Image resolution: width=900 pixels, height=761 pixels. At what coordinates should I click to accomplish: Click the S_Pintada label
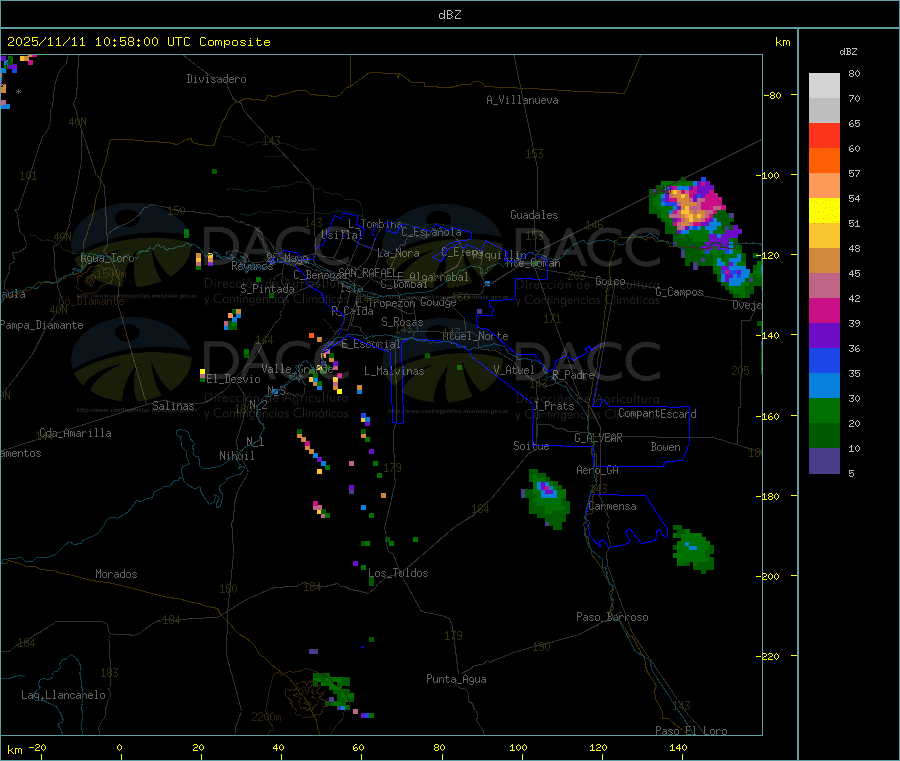point(267,289)
